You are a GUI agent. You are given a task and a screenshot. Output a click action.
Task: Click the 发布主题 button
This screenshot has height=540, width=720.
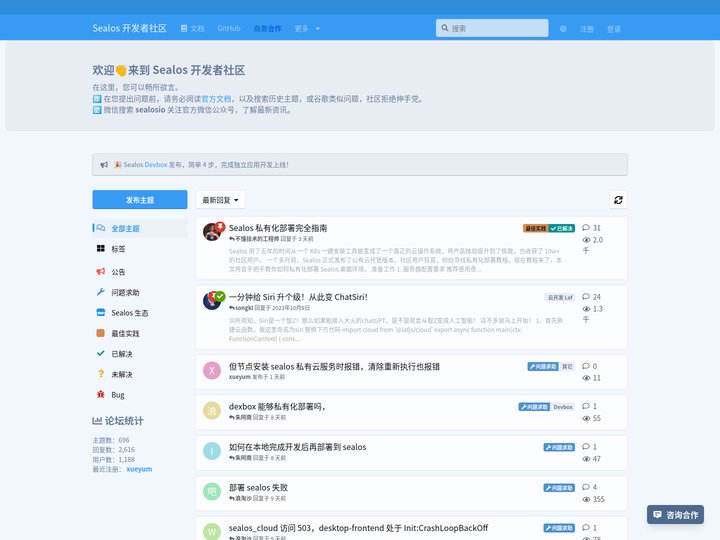[140, 200]
